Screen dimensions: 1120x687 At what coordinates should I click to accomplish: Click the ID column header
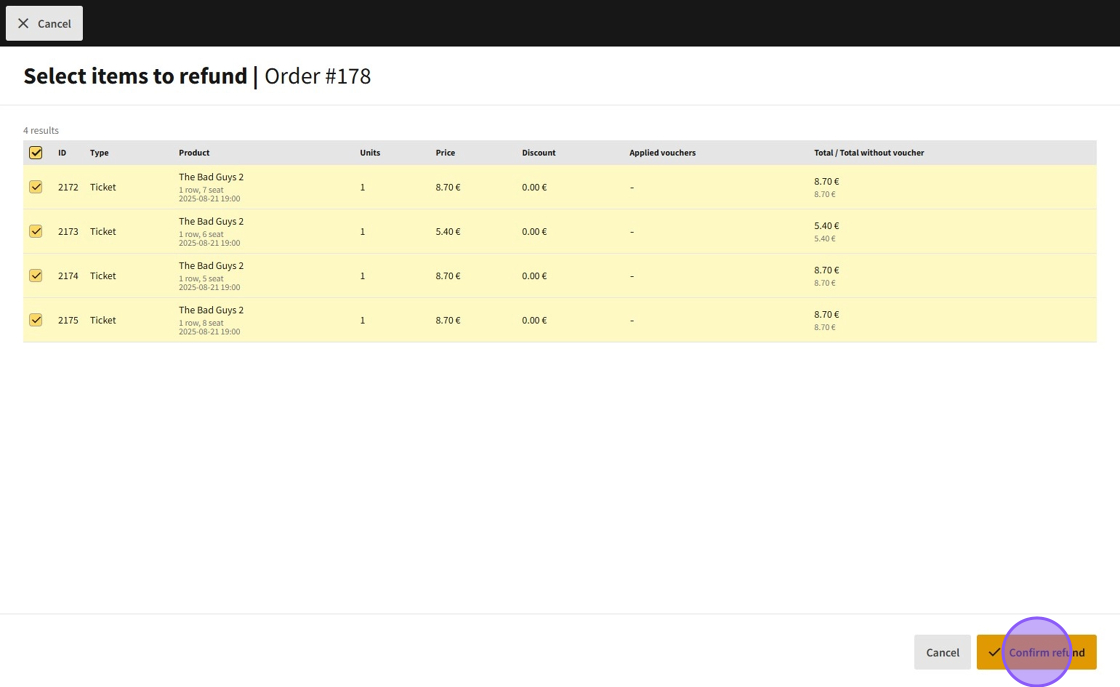pos(62,153)
